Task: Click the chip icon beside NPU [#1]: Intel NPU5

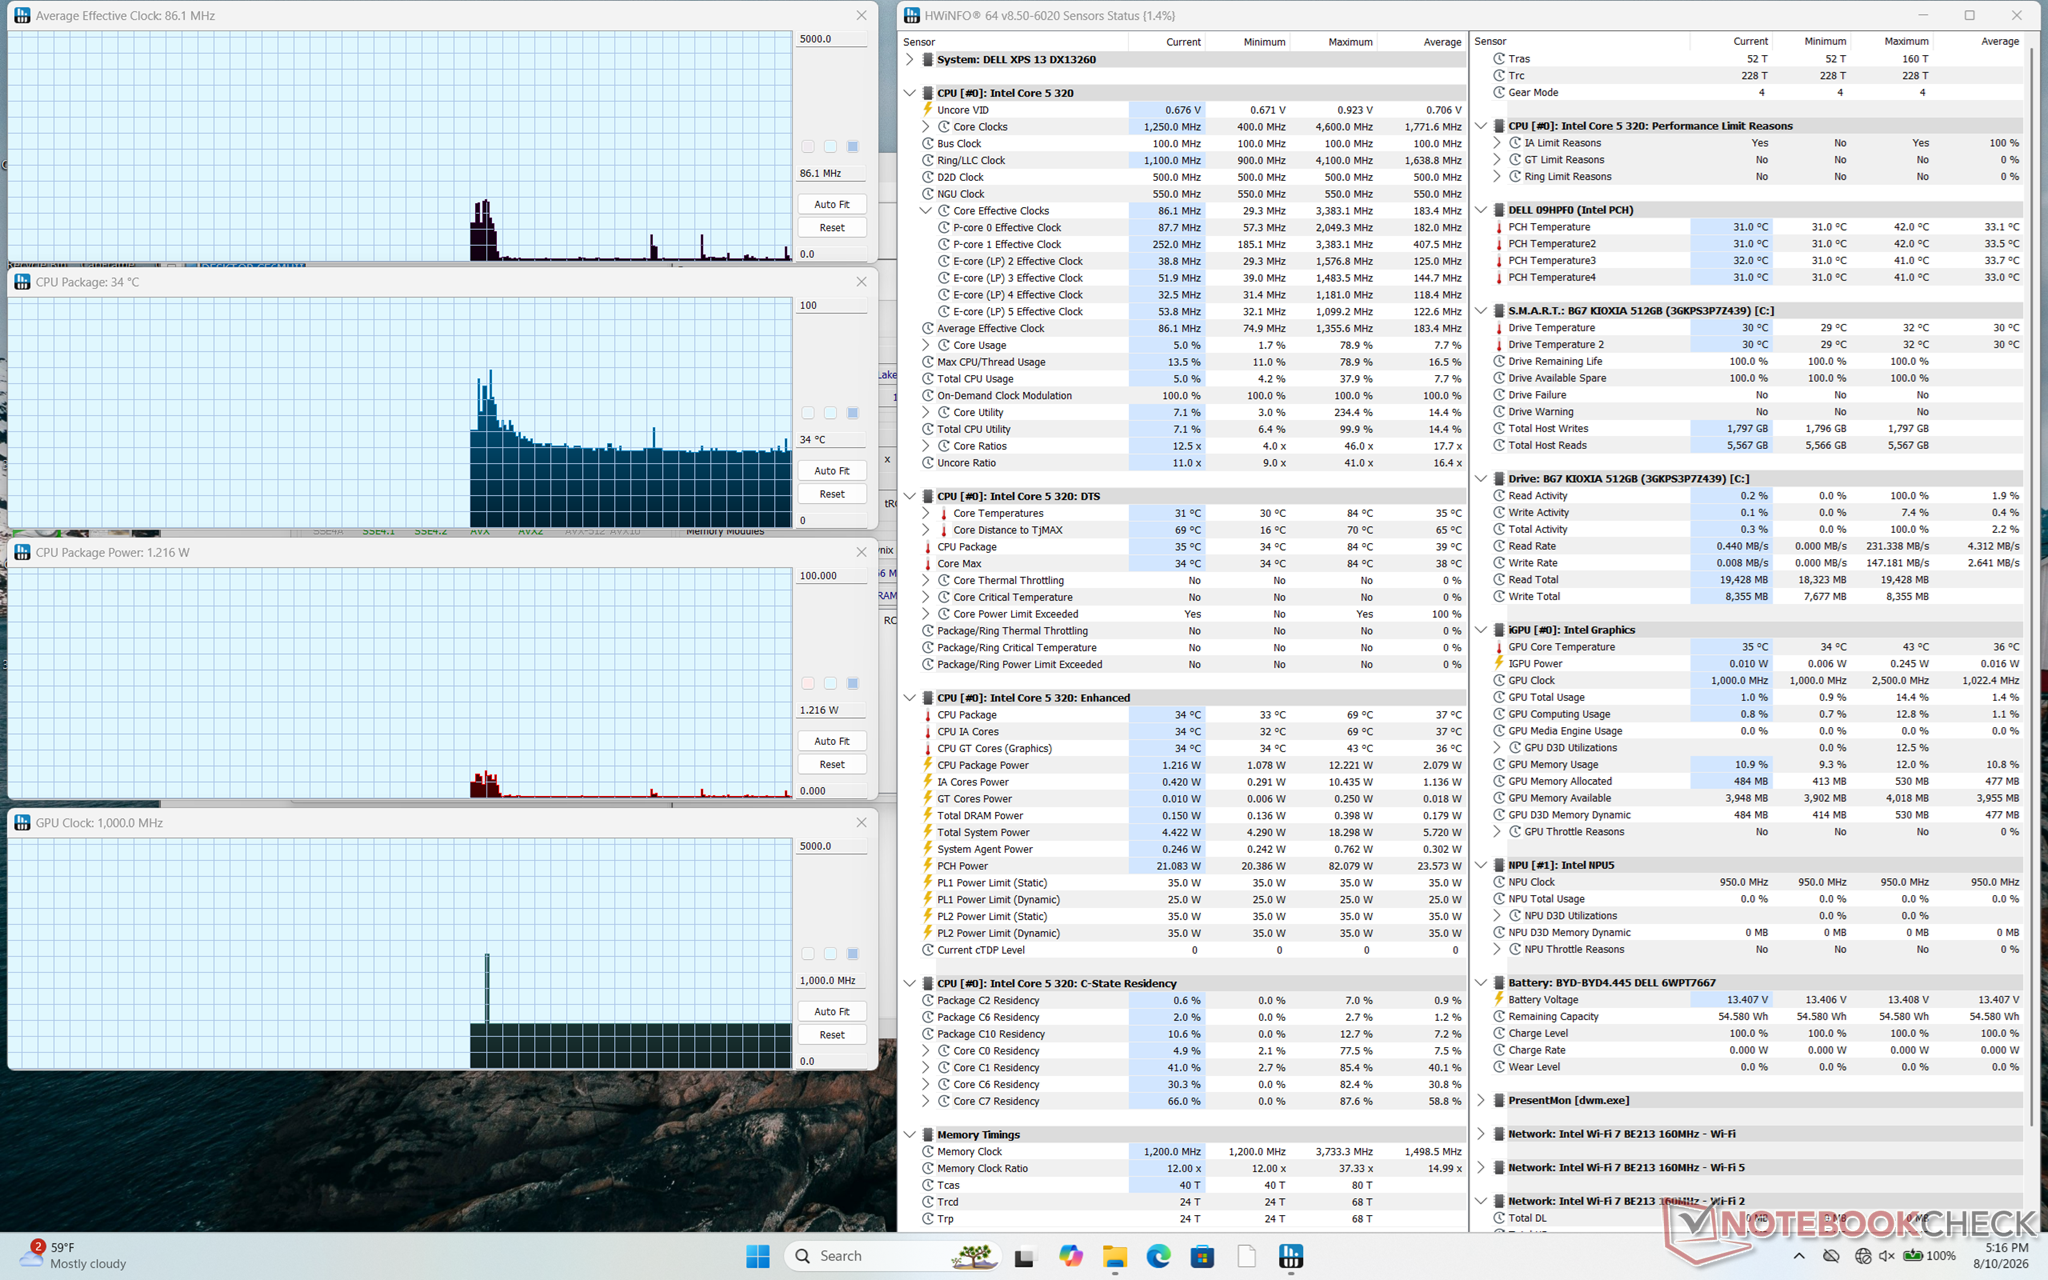Action: (x=1499, y=865)
